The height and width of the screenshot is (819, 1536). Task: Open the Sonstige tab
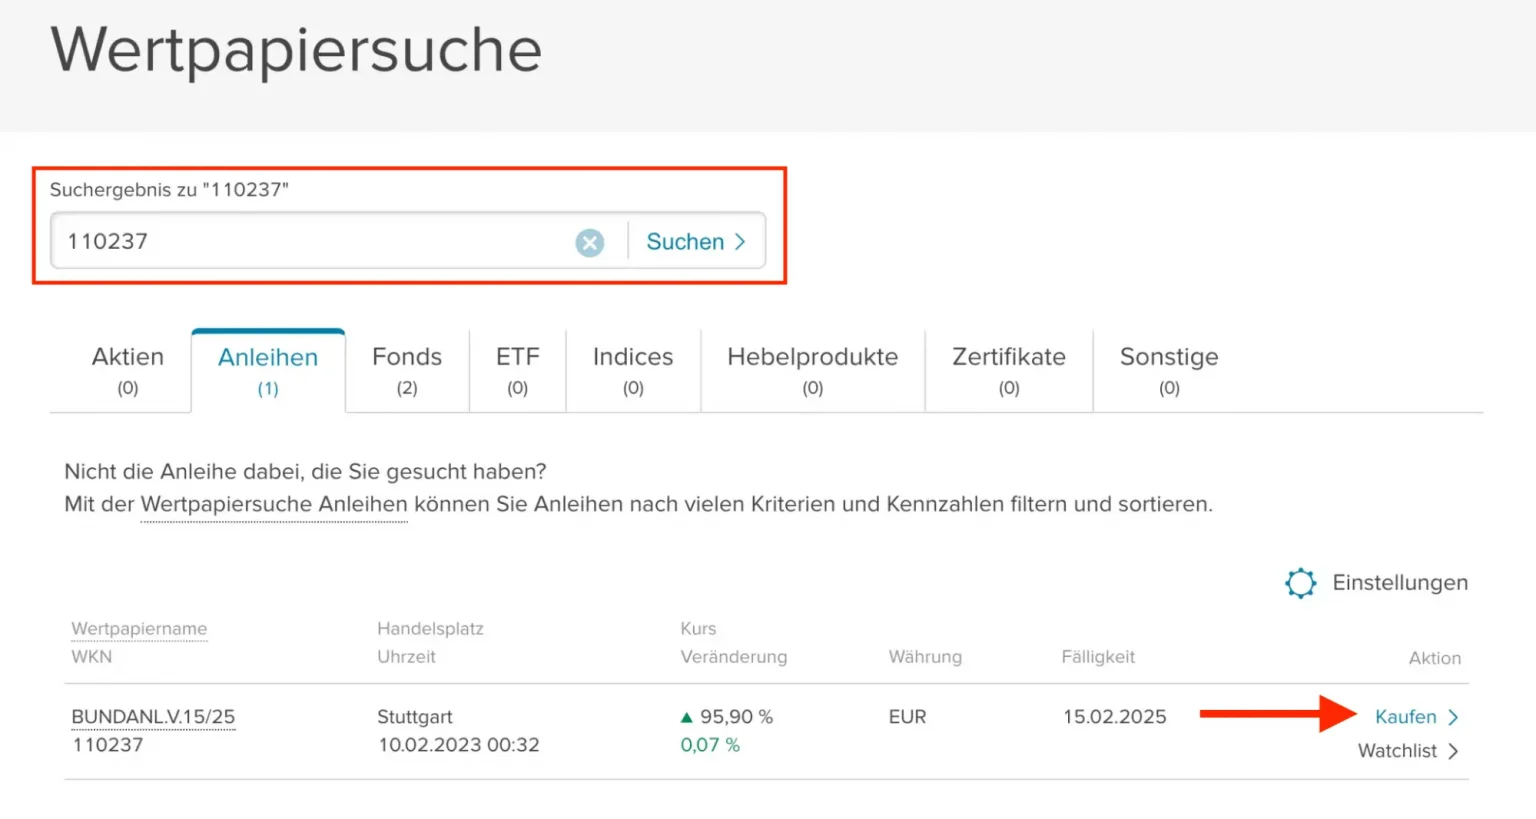[1168, 370]
